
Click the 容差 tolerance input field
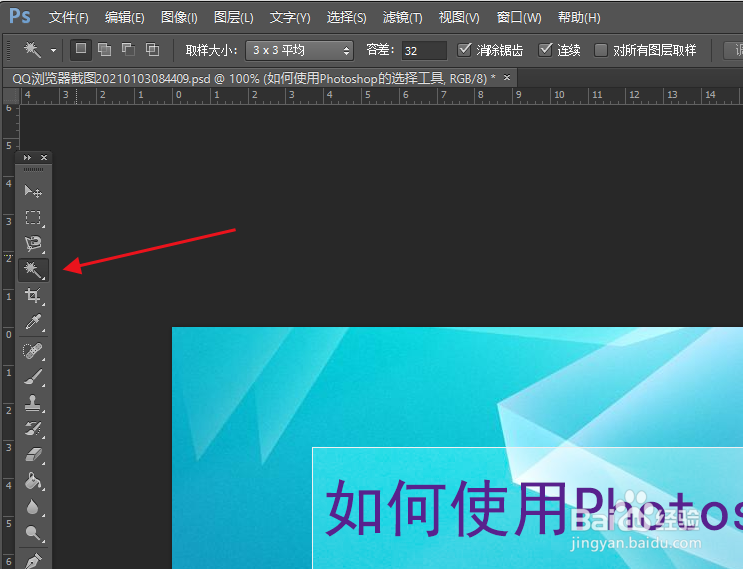424,51
